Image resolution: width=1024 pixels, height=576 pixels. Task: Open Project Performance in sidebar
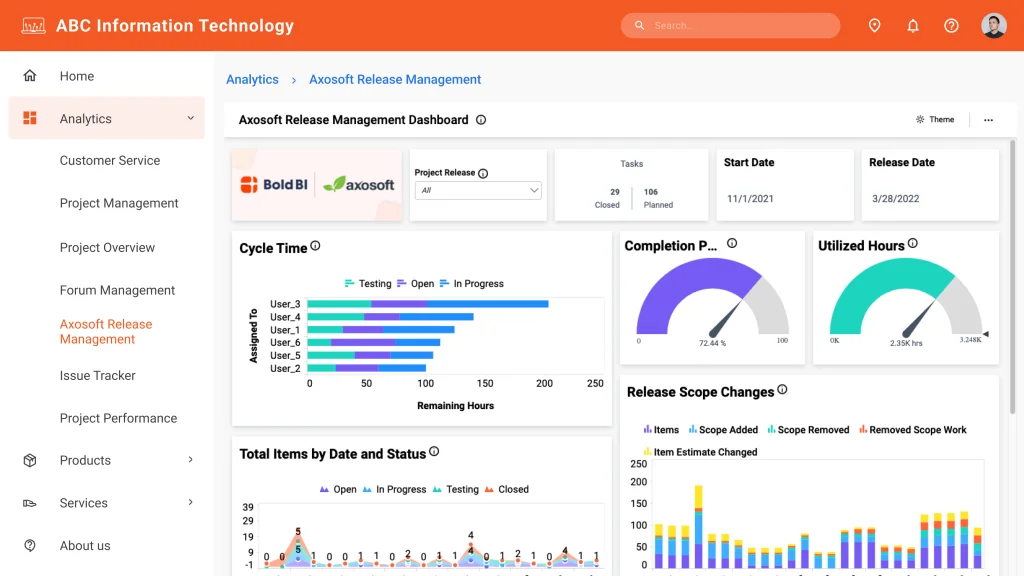click(118, 418)
